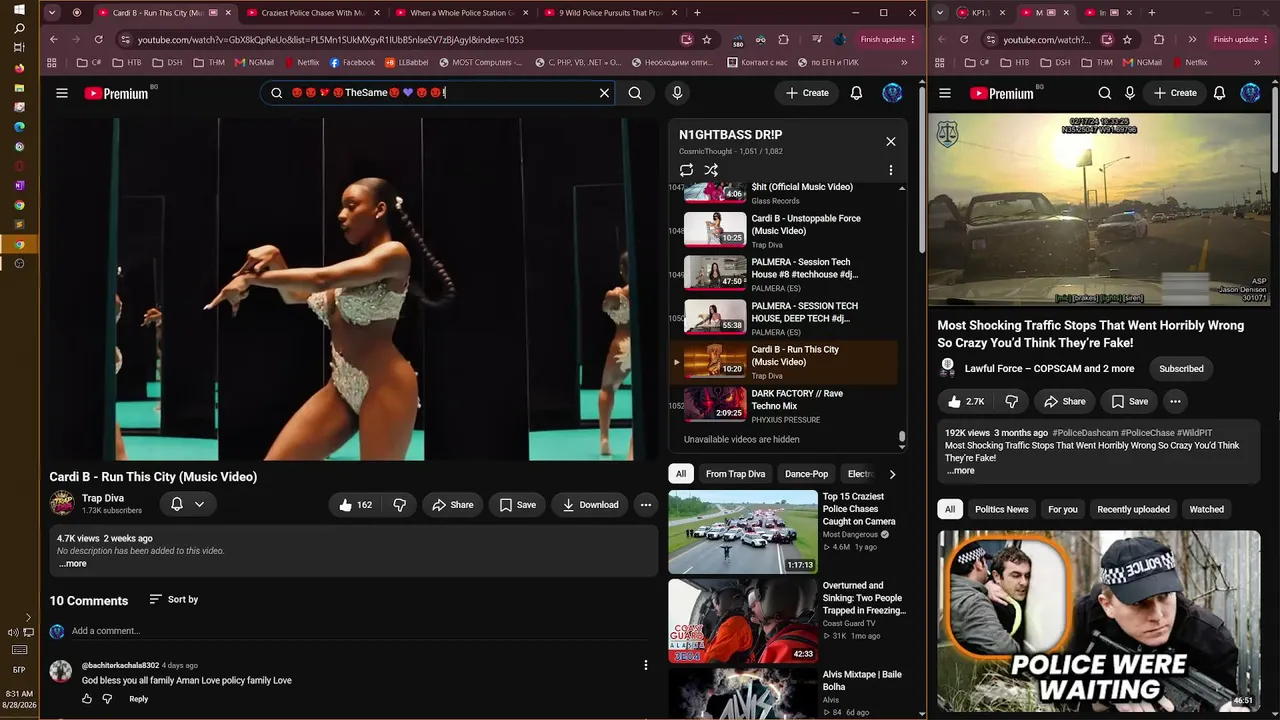Viewport: 1280px width, 720px height.
Task: Open account avatar menu in left window
Action: (892, 93)
